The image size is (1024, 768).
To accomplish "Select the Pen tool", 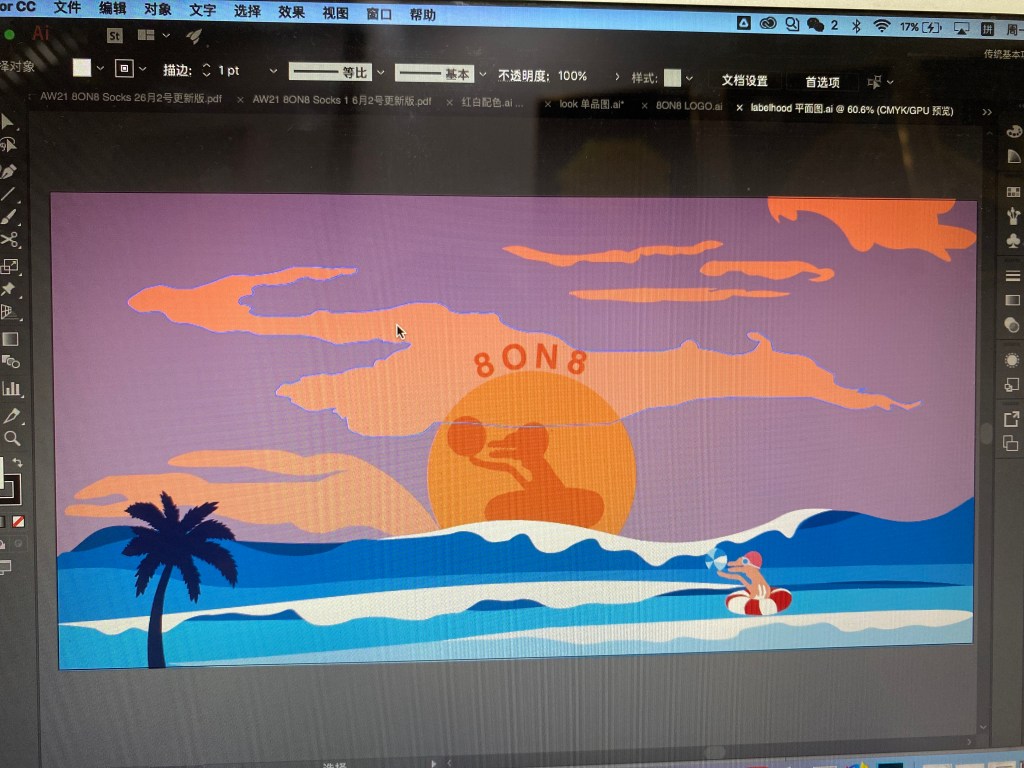I will pos(8,171).
